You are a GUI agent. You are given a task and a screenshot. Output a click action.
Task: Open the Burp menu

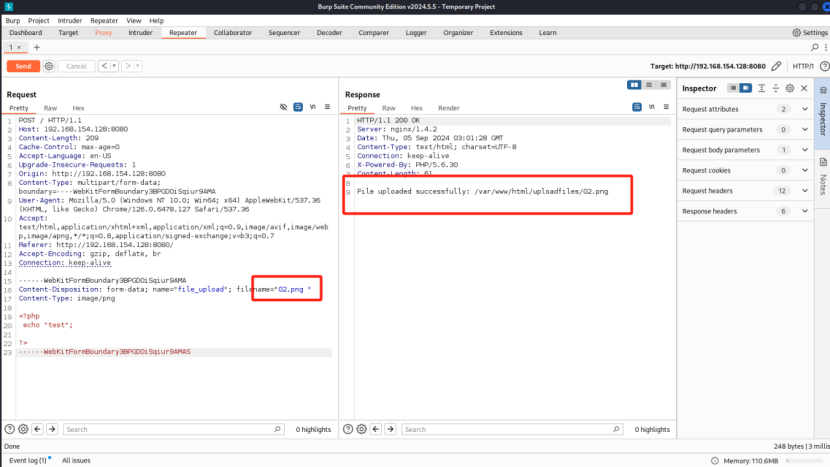click(x=13, y=21)
